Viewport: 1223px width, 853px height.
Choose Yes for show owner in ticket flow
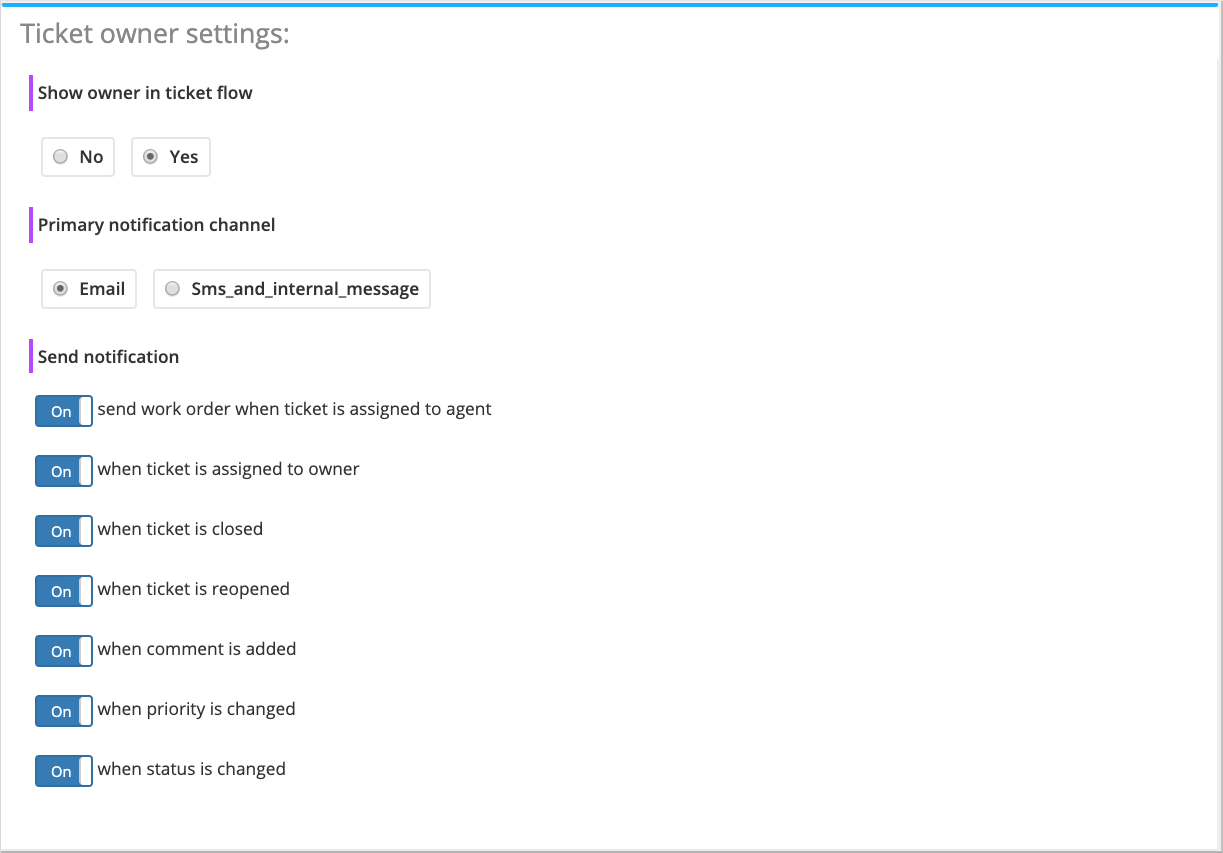(x=151, y=157)
